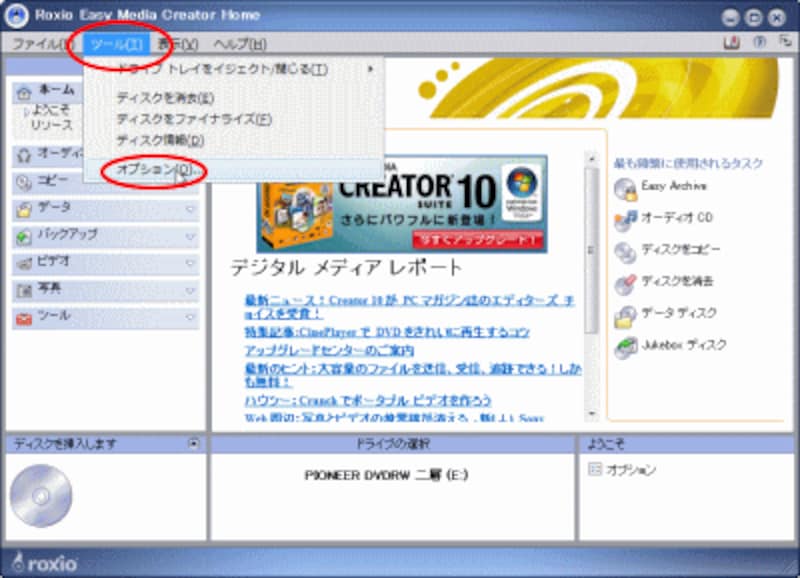Click the scroll down arrow of content pane
Screen dimensions: 800x578
tap(592, 413)
